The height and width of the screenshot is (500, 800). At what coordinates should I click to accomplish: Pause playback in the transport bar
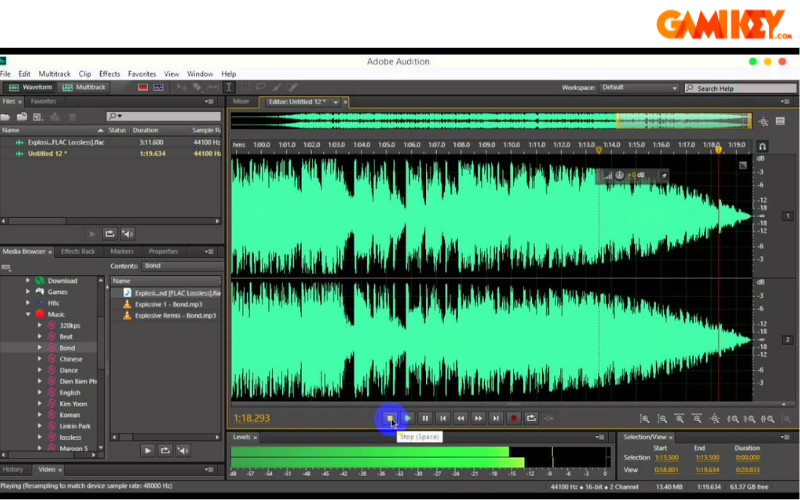pos(425,418)
